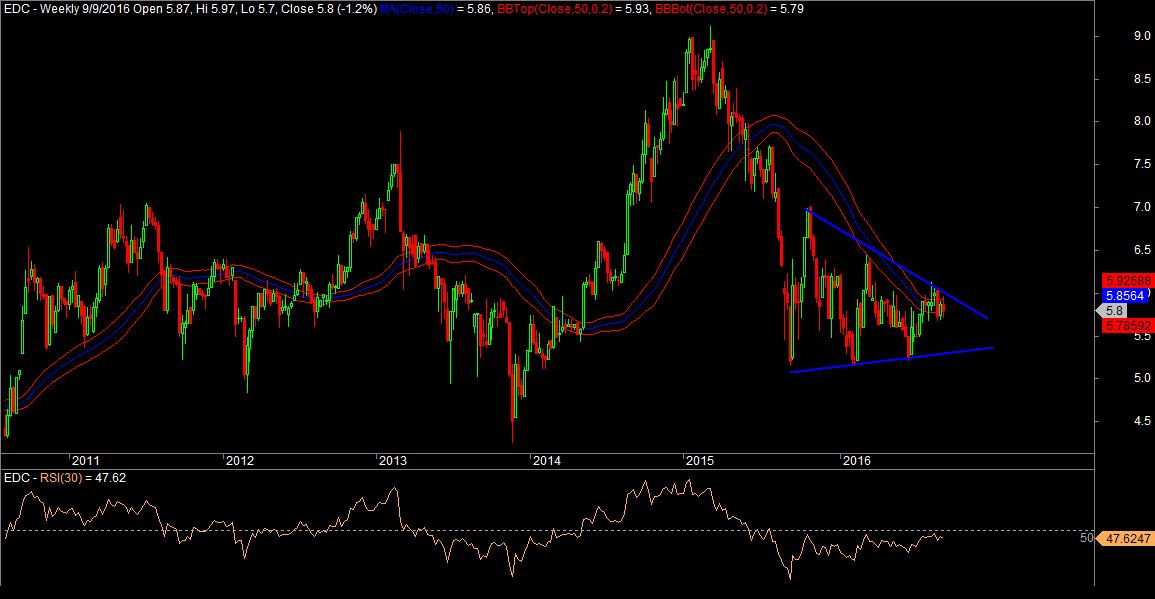Click the red 5.78592 lower band price tag
This screenshot has height=599, width=1155.
1126,326
